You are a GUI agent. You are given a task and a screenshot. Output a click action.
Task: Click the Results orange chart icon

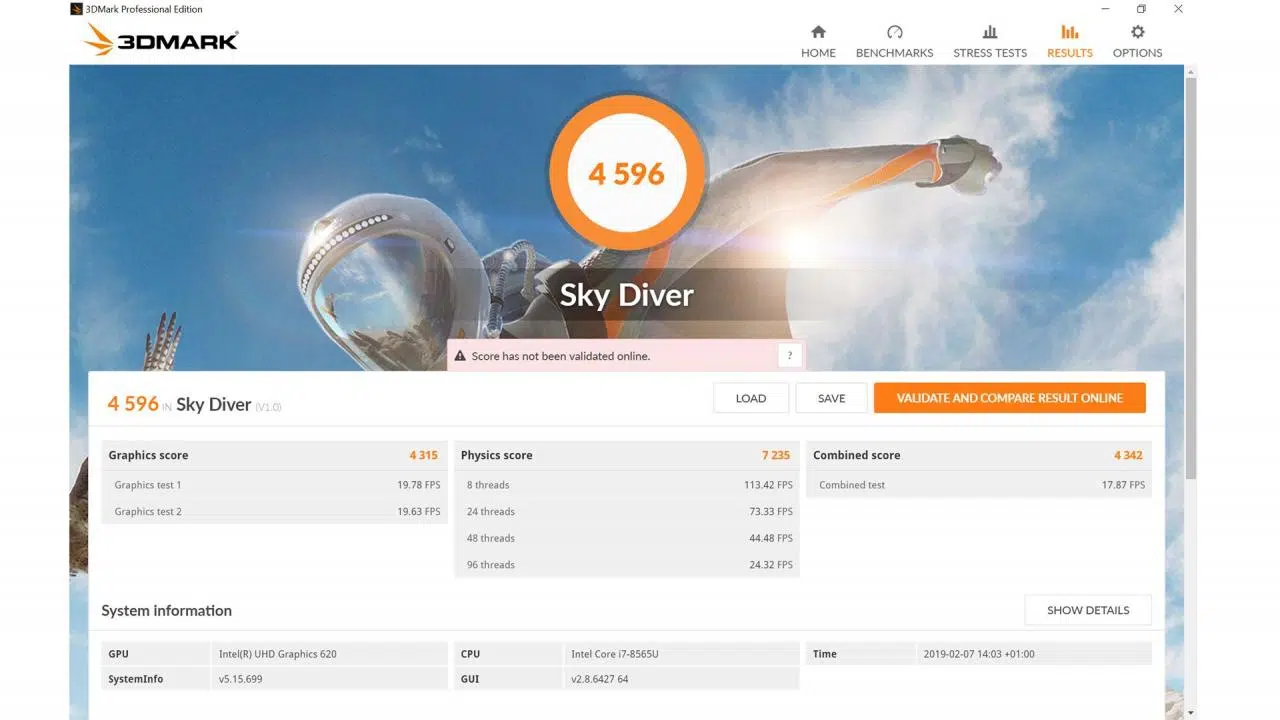[x=1070, y=32]
